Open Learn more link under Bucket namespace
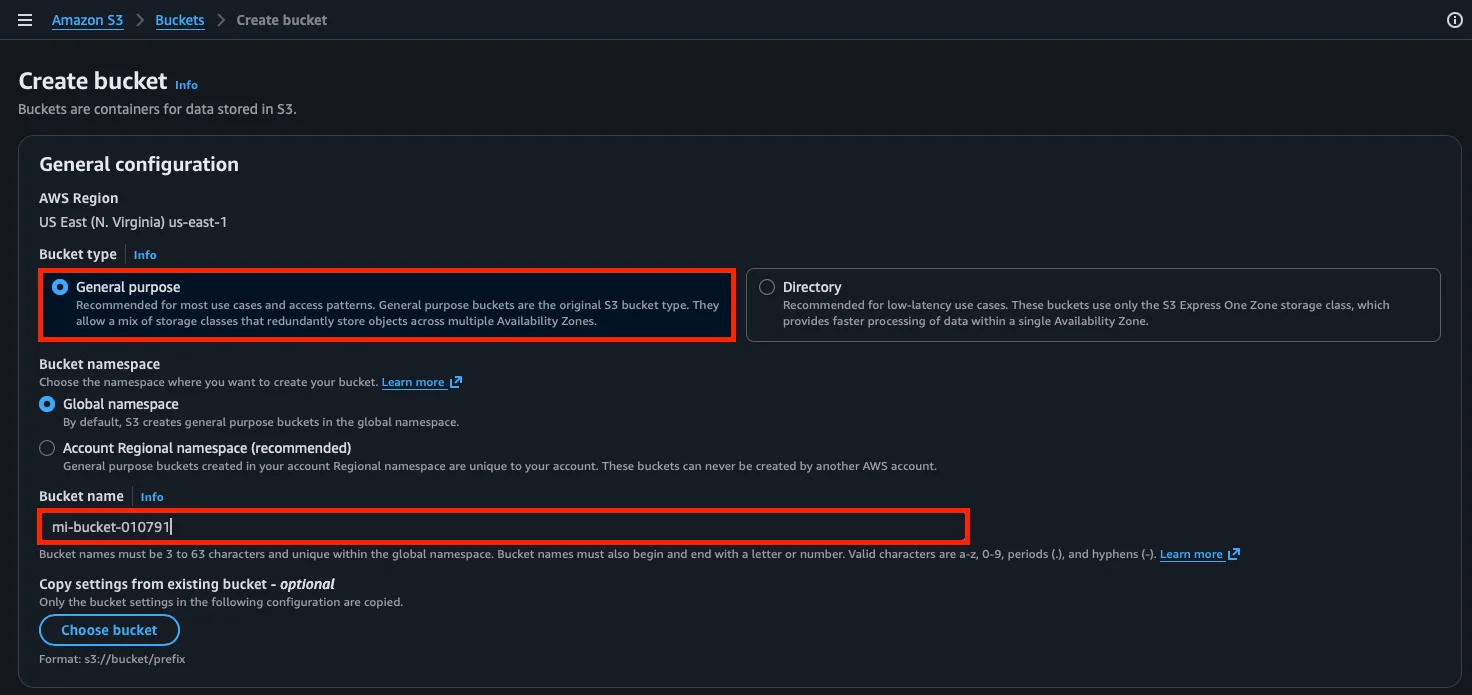This screenshot has height=695, width=1472. pos(413,382)
